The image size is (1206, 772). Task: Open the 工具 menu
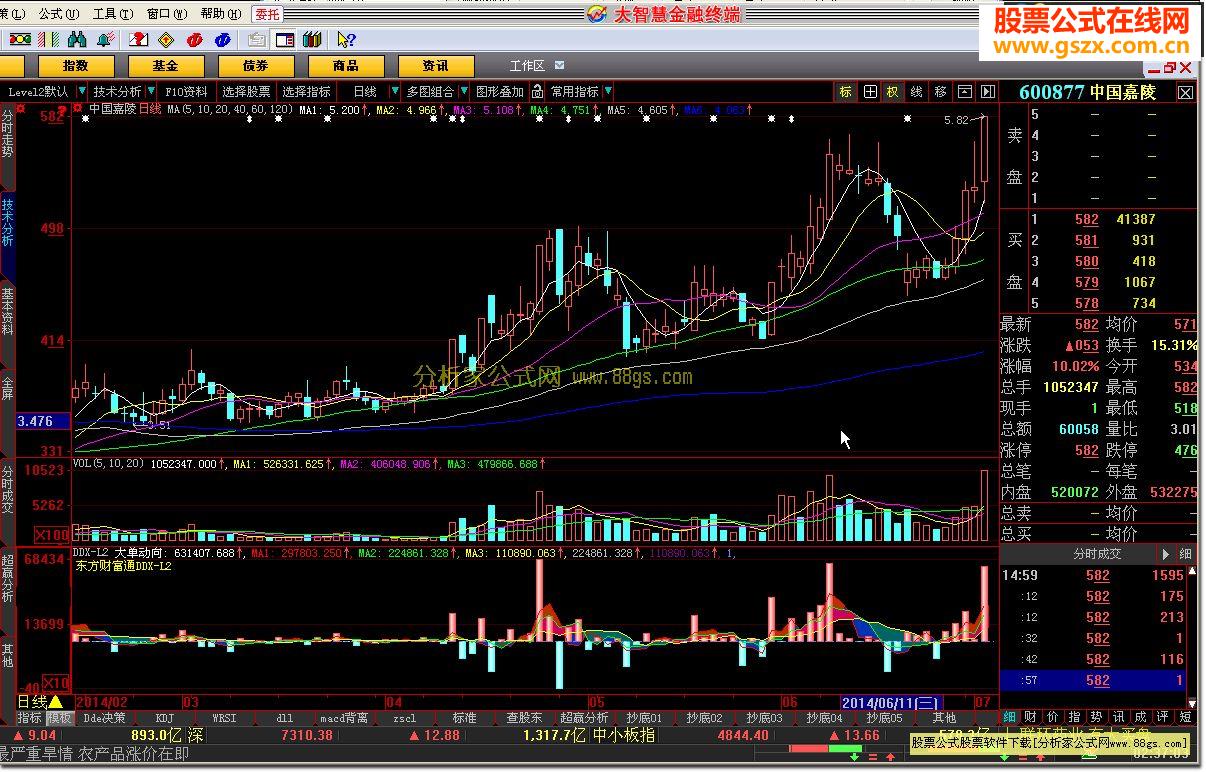pyautogui.click(x=111, y=14)
